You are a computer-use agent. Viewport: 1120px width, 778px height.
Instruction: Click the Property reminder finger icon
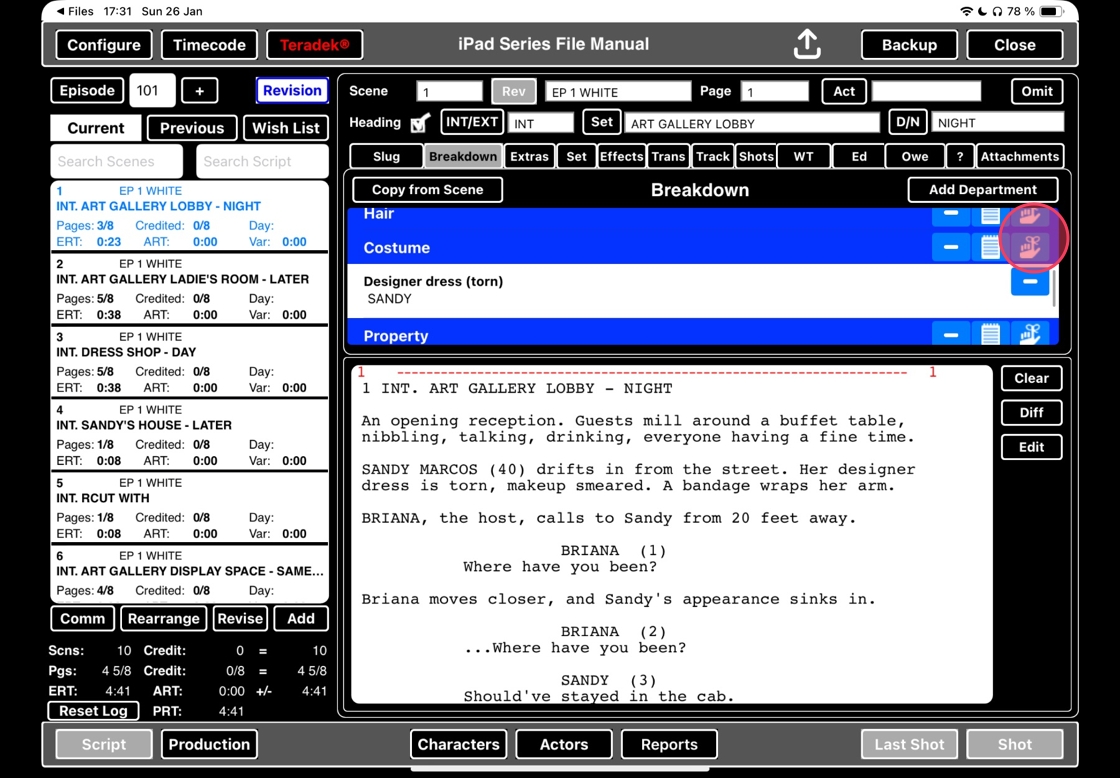point(1030,335)
